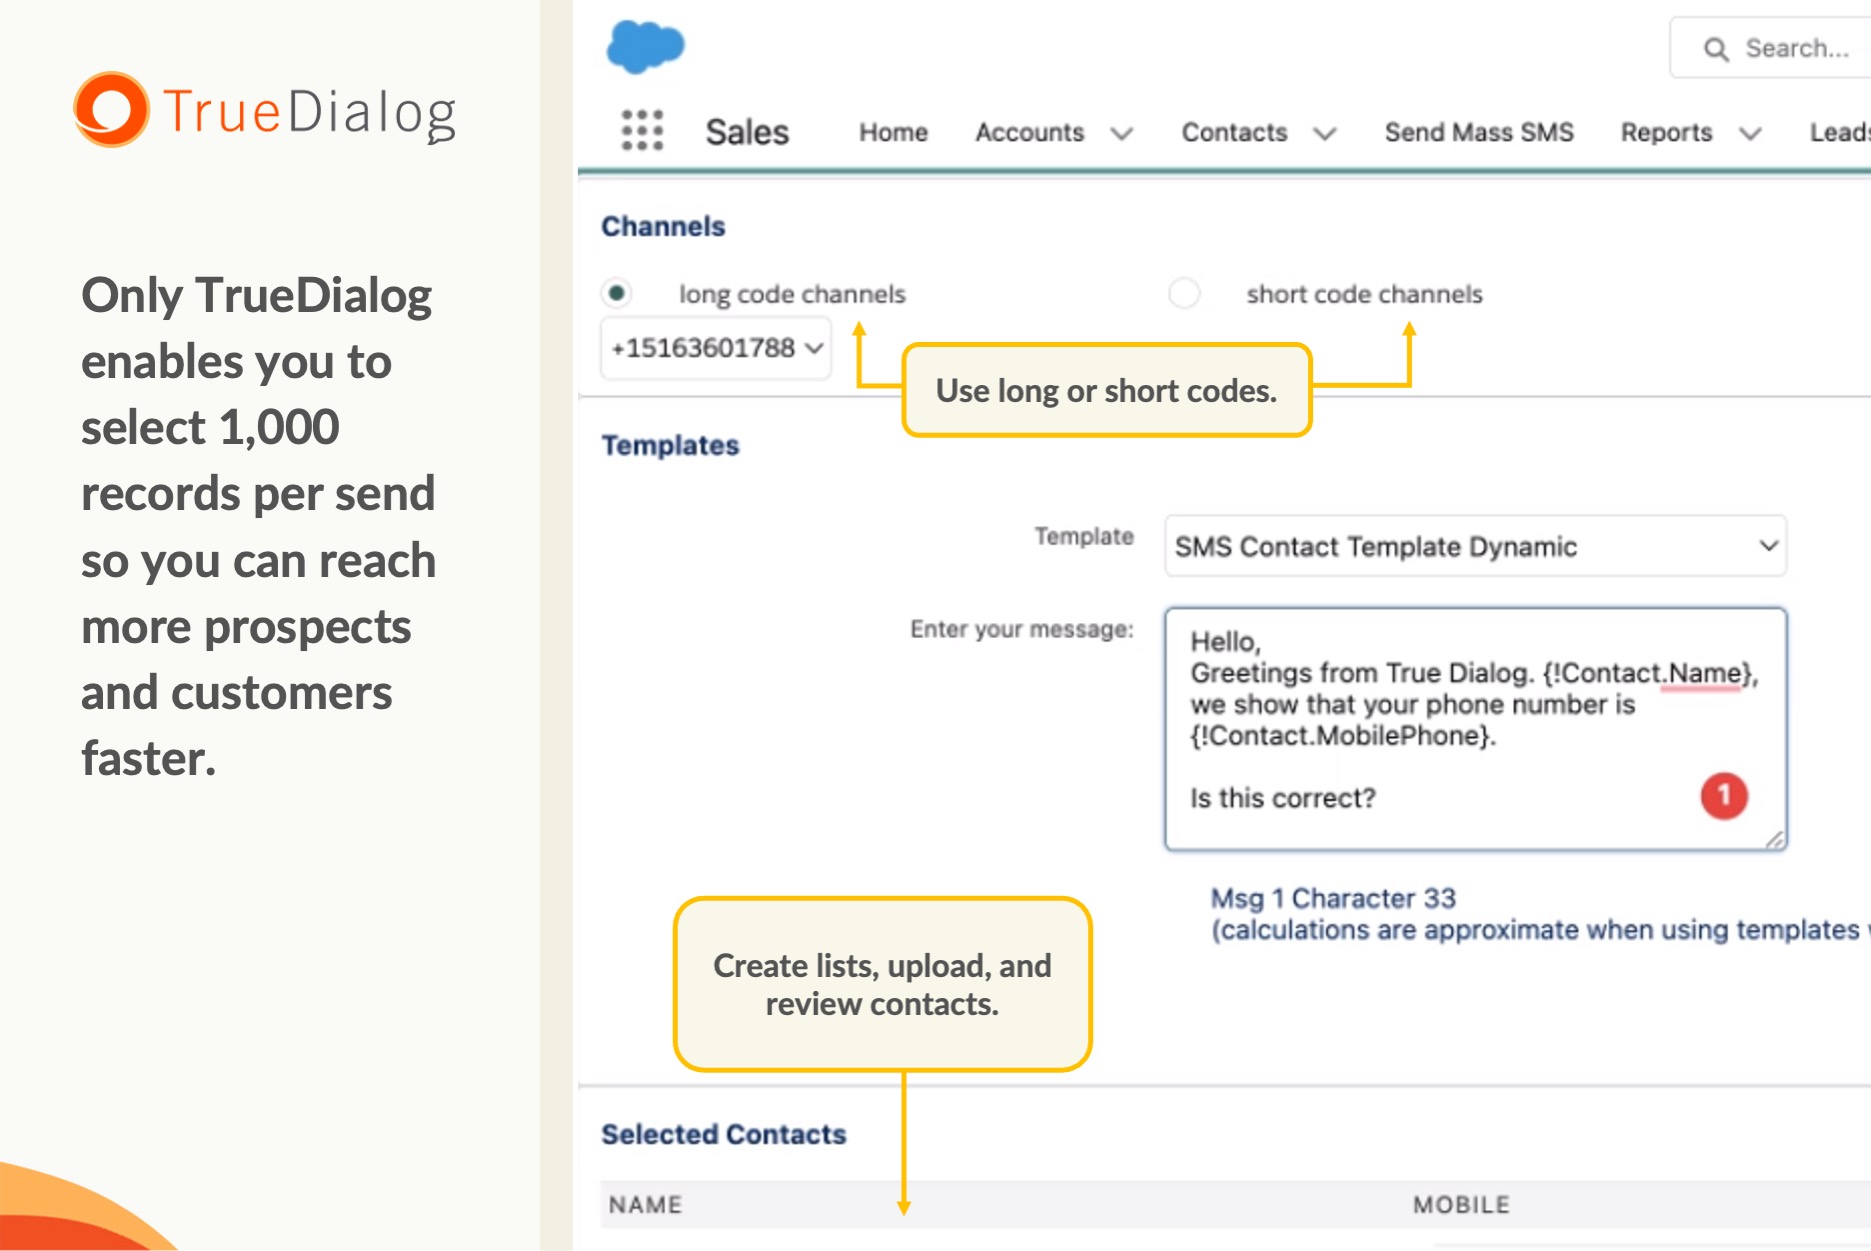The image size is (1871, 1251).
Task: Click the MOBILE column header
Action: (x=1461, y=1205)
